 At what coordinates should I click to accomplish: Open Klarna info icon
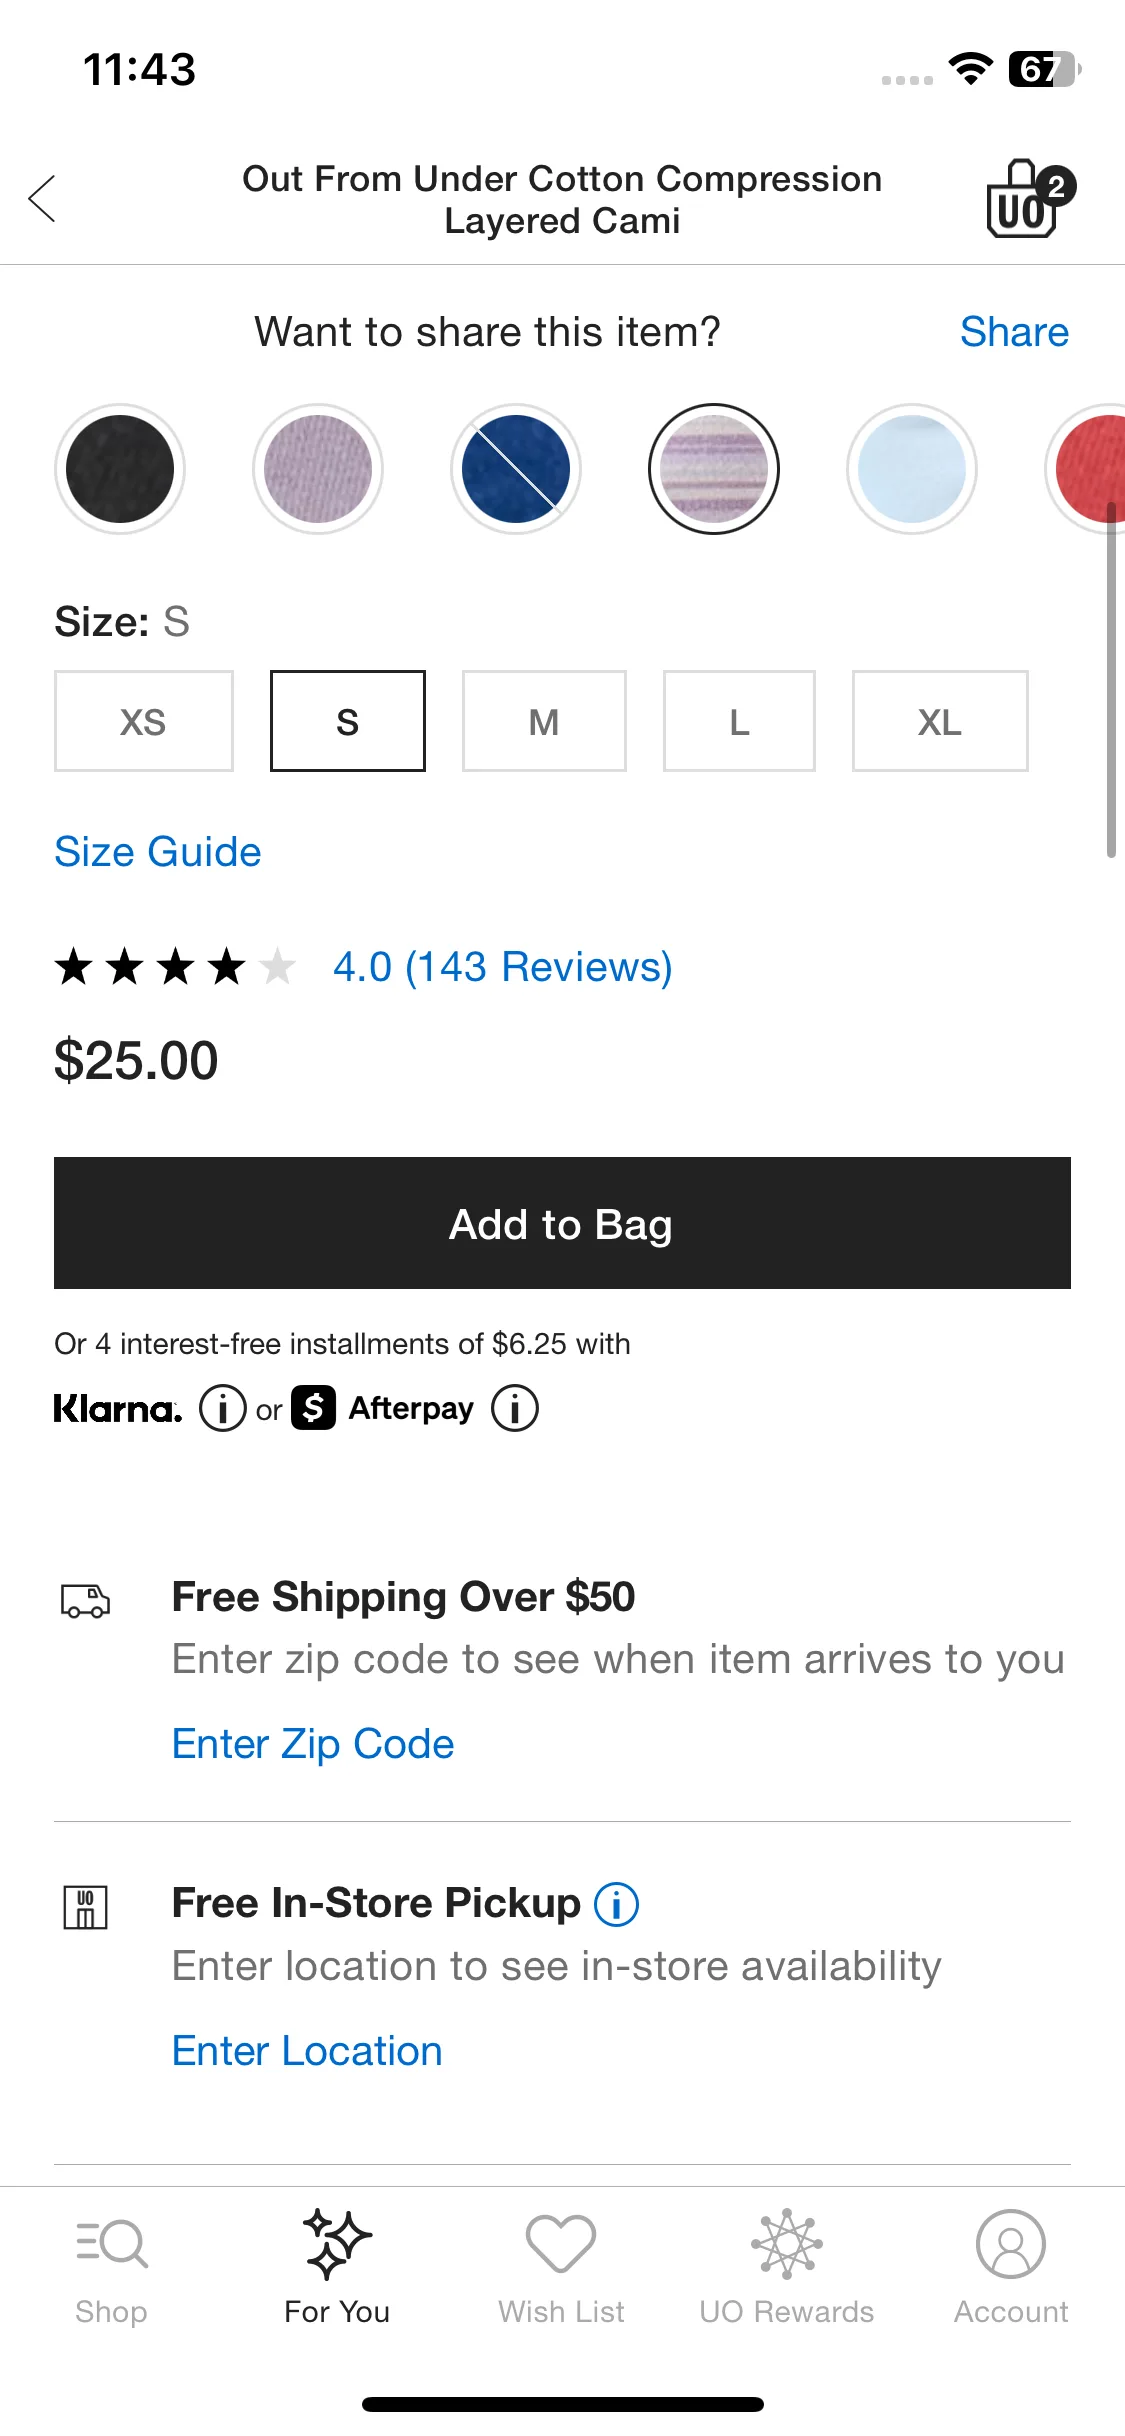(222, 1408)
